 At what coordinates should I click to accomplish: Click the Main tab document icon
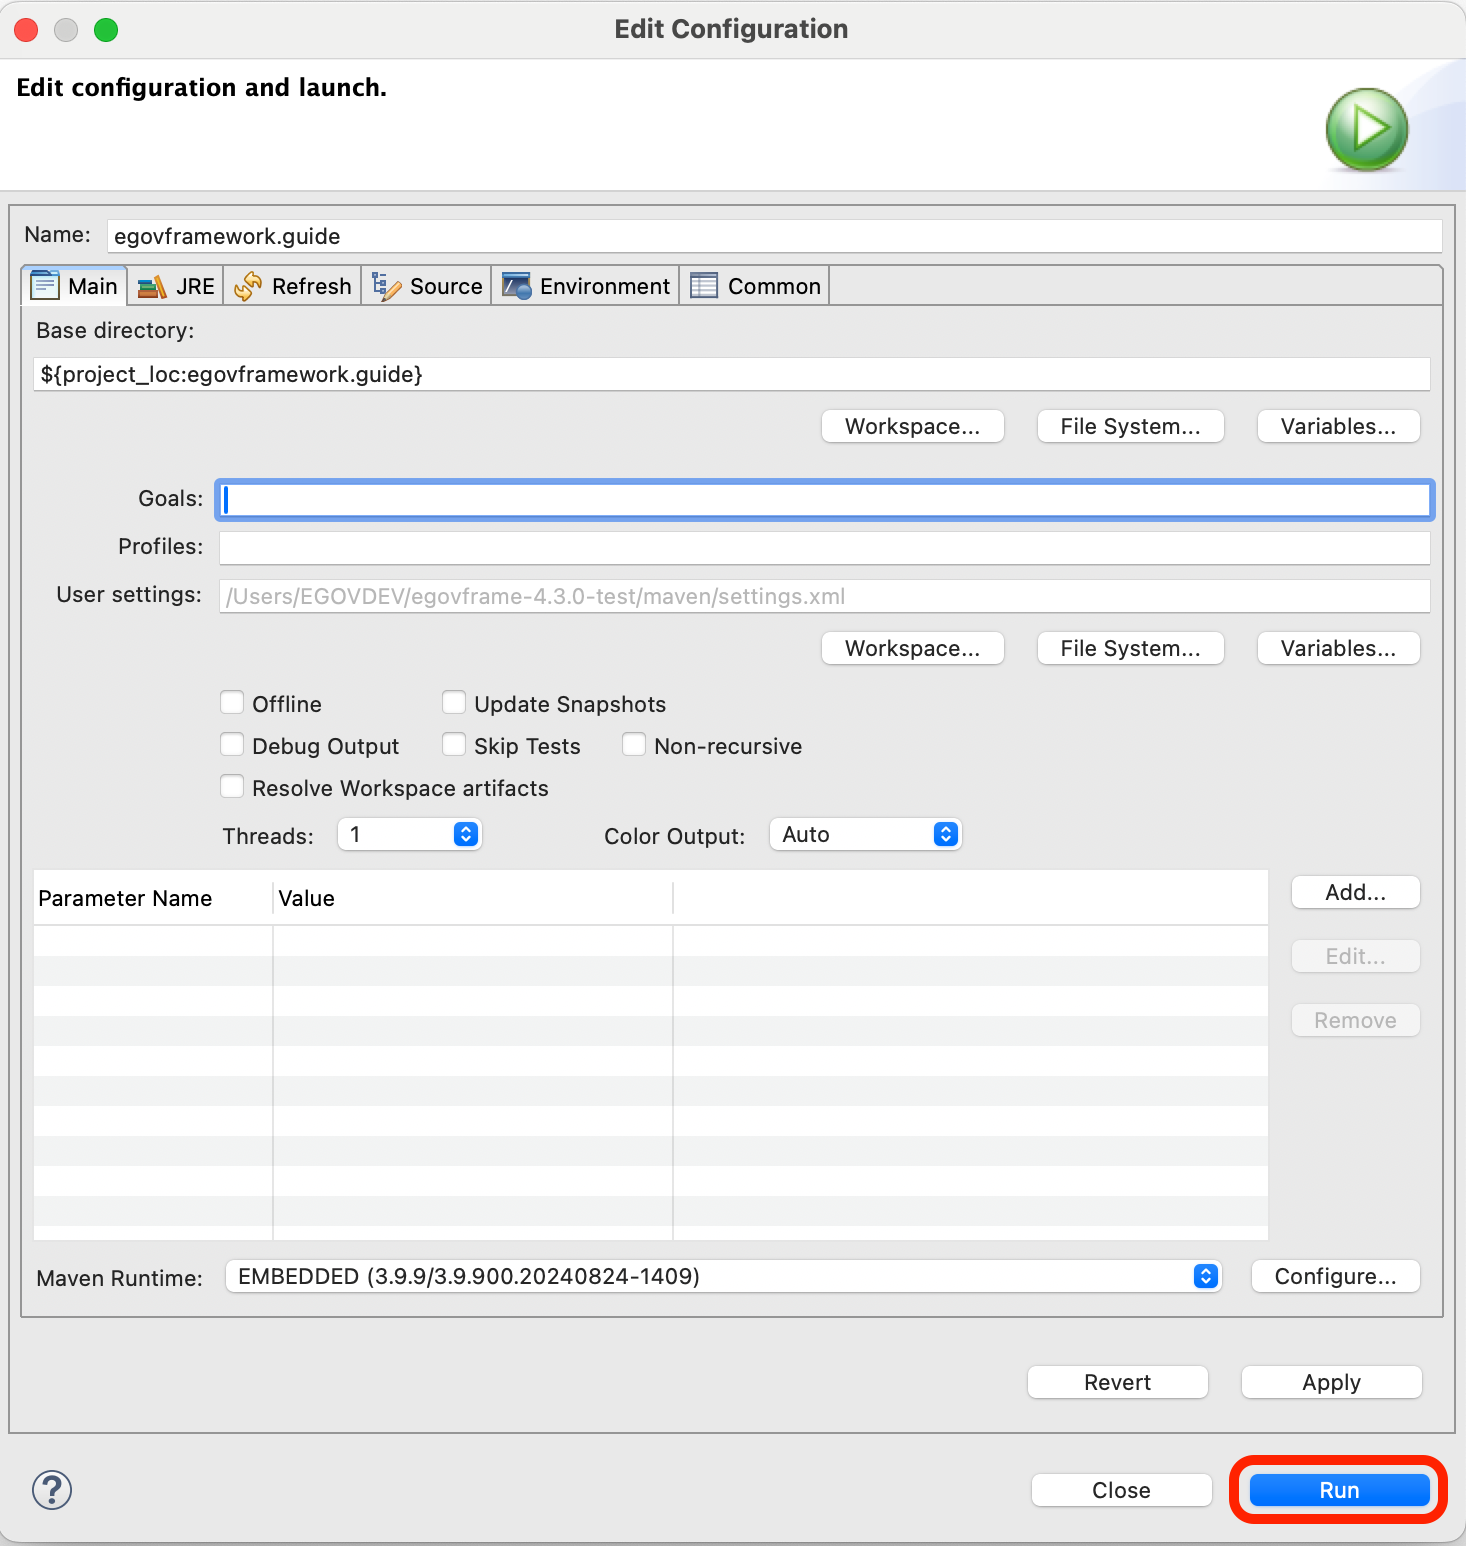[x=45, y=286]
